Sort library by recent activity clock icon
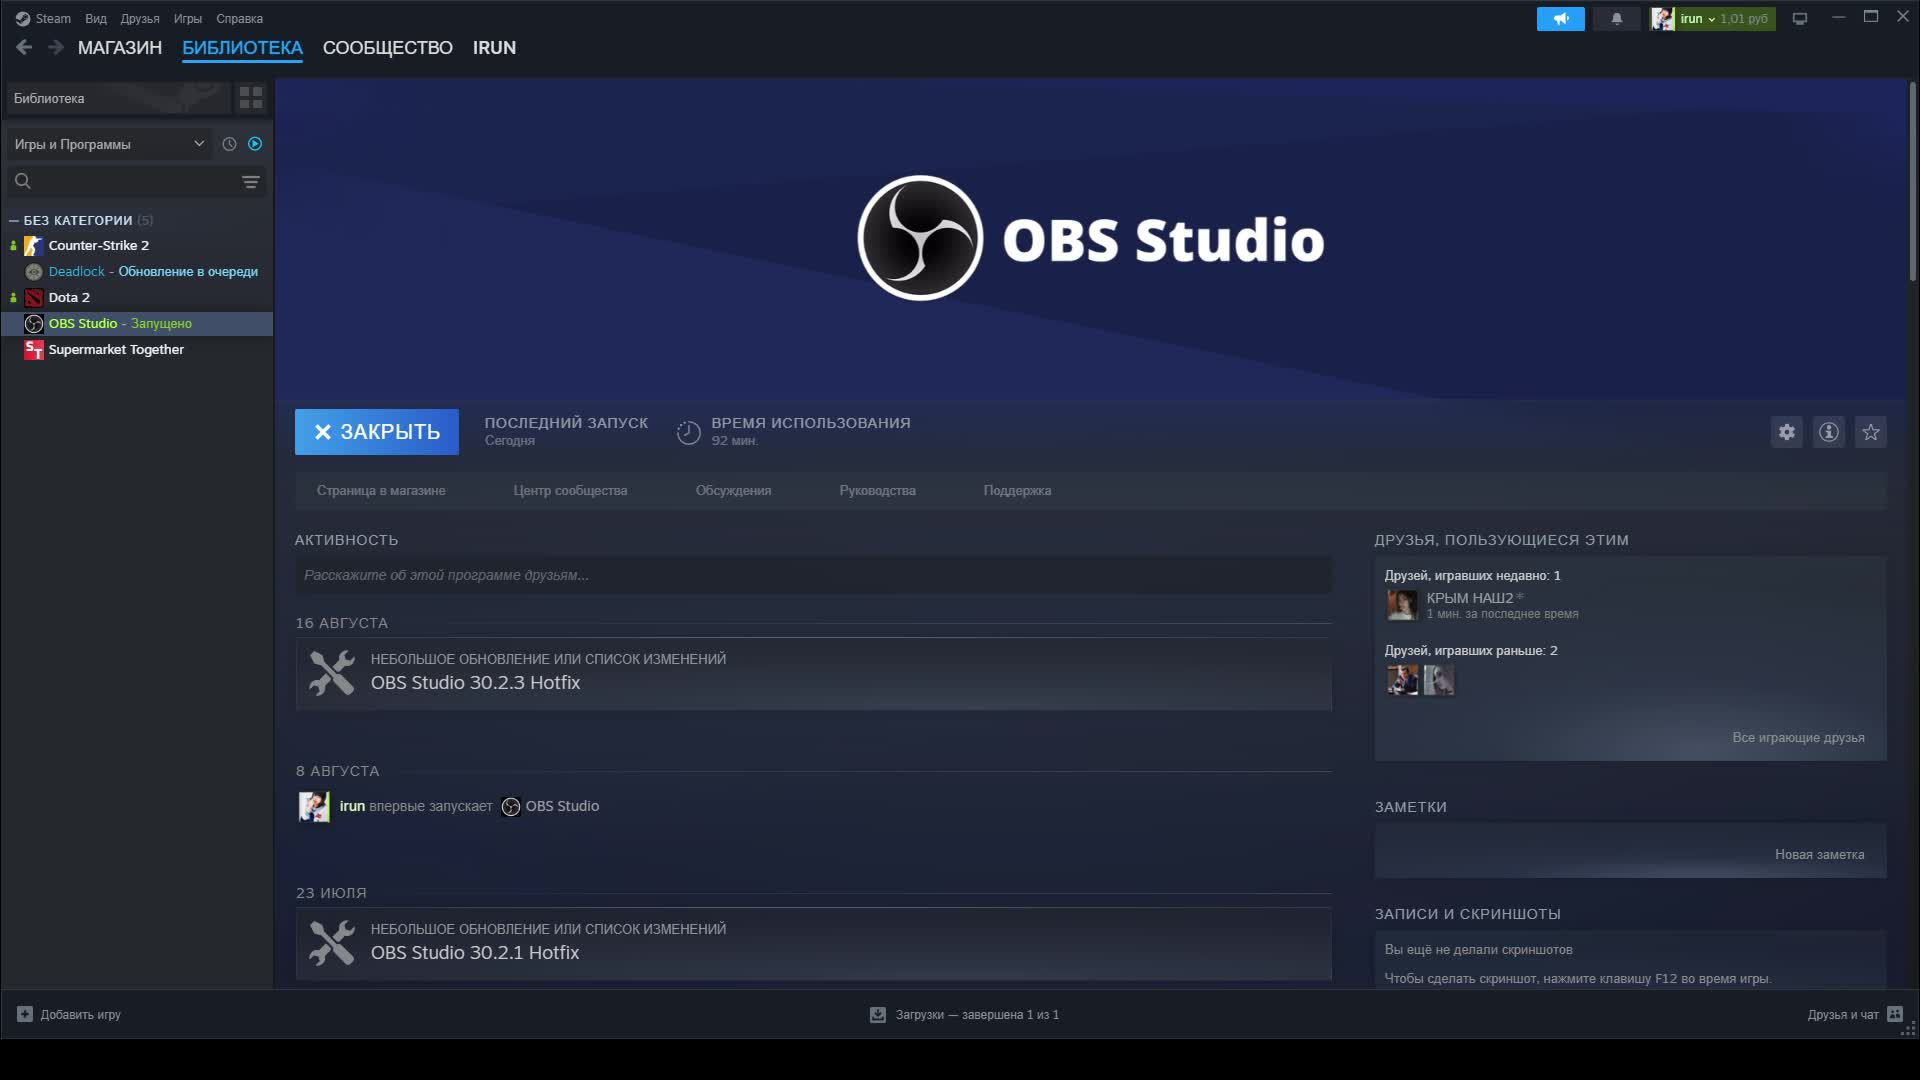The width and height of the screenshot is (1920, 1080). pos(229,144)
